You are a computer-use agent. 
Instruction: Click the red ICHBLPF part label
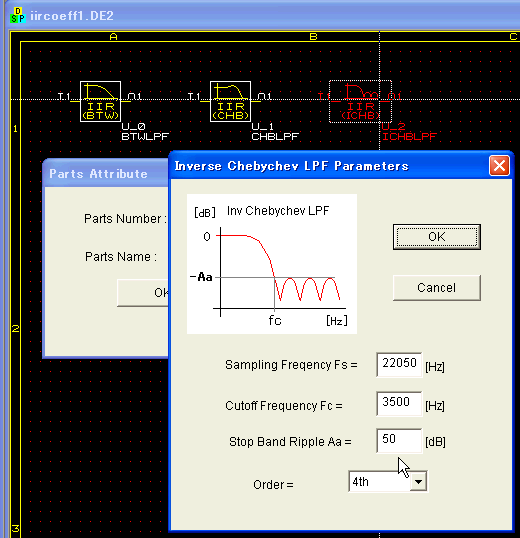coord(409,137)
